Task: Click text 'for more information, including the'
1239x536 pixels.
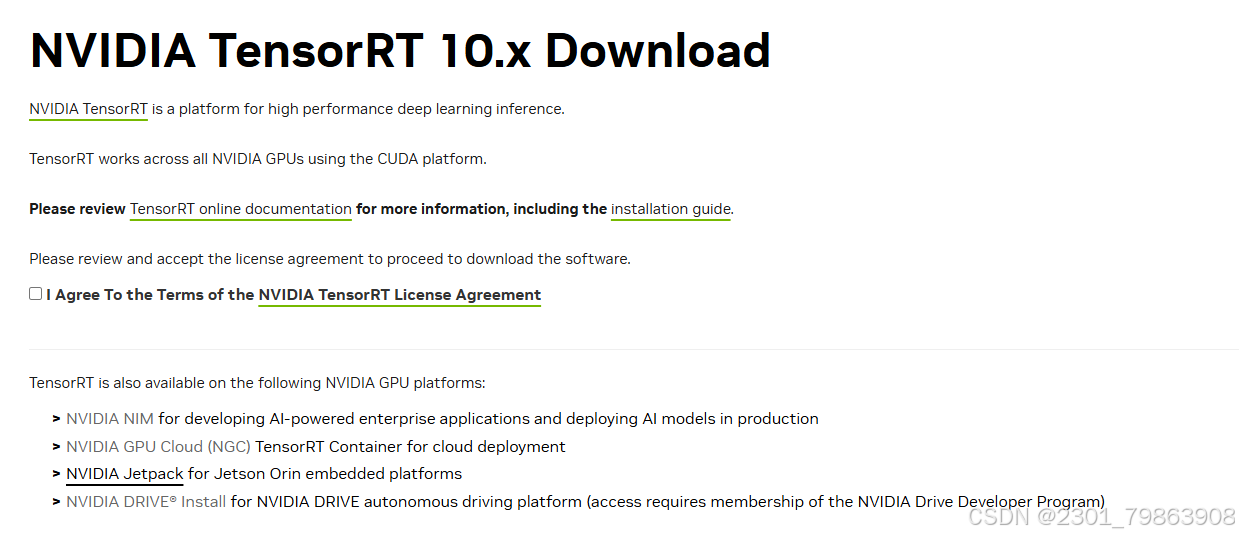Action: click(481, 209)
